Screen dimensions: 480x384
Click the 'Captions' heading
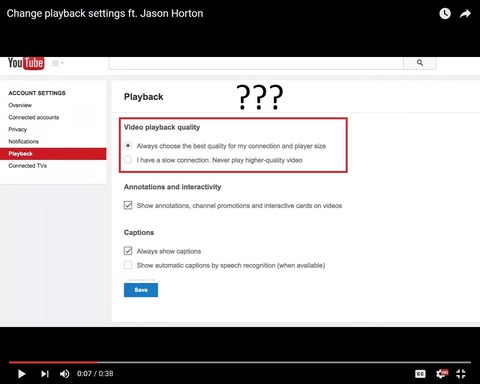(139, 232)
